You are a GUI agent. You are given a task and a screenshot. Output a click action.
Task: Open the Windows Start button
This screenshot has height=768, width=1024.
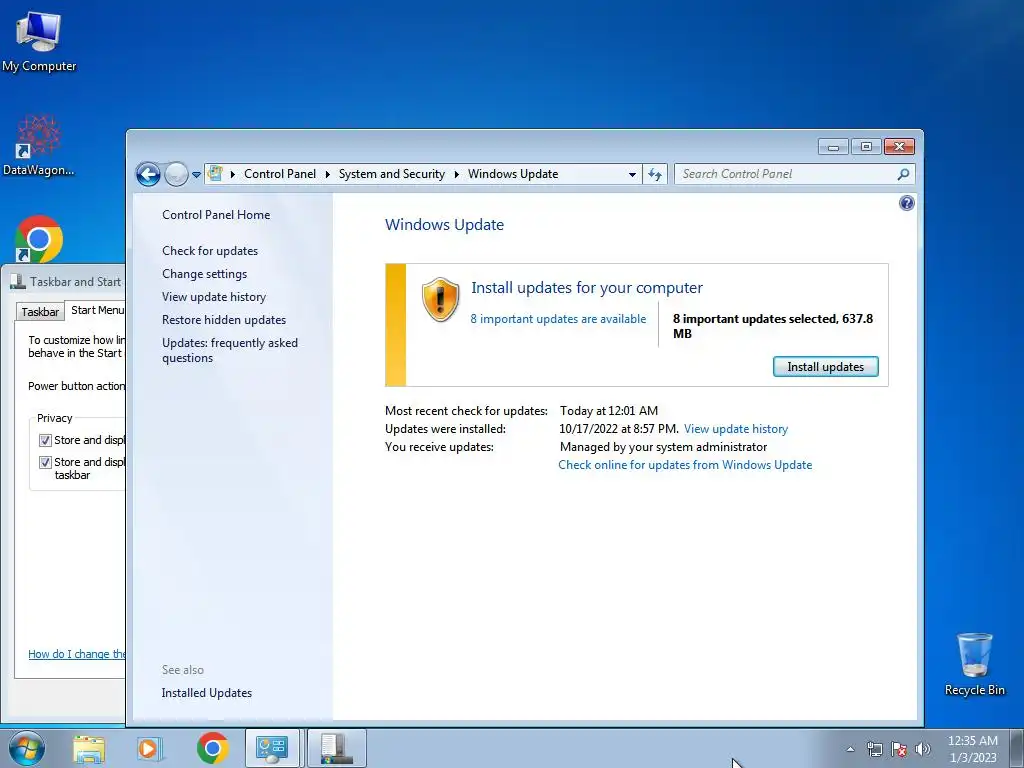click(x=27, y=748)
